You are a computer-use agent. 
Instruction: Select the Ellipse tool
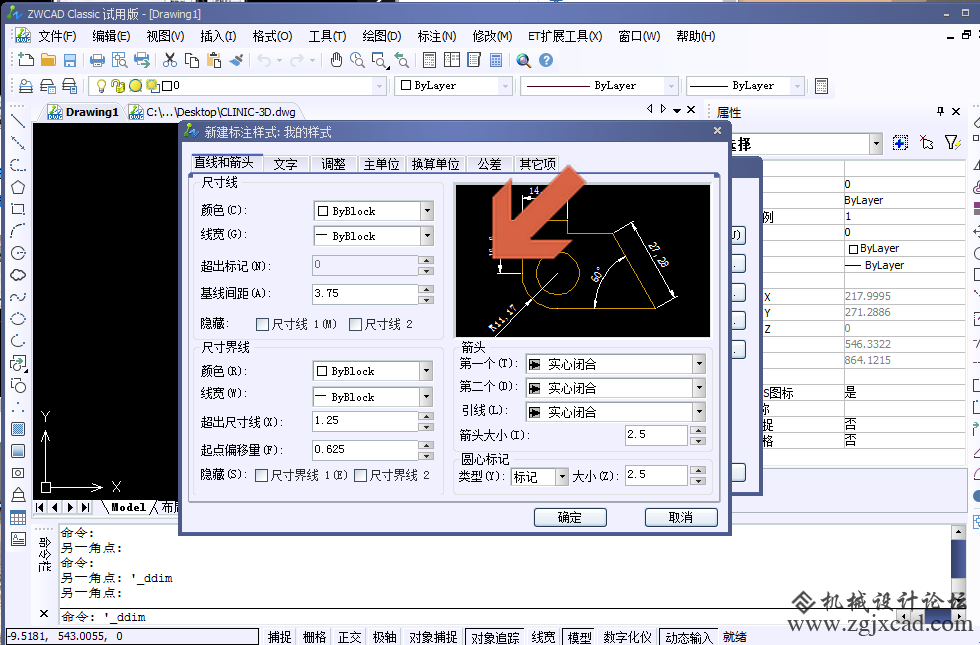18,319
